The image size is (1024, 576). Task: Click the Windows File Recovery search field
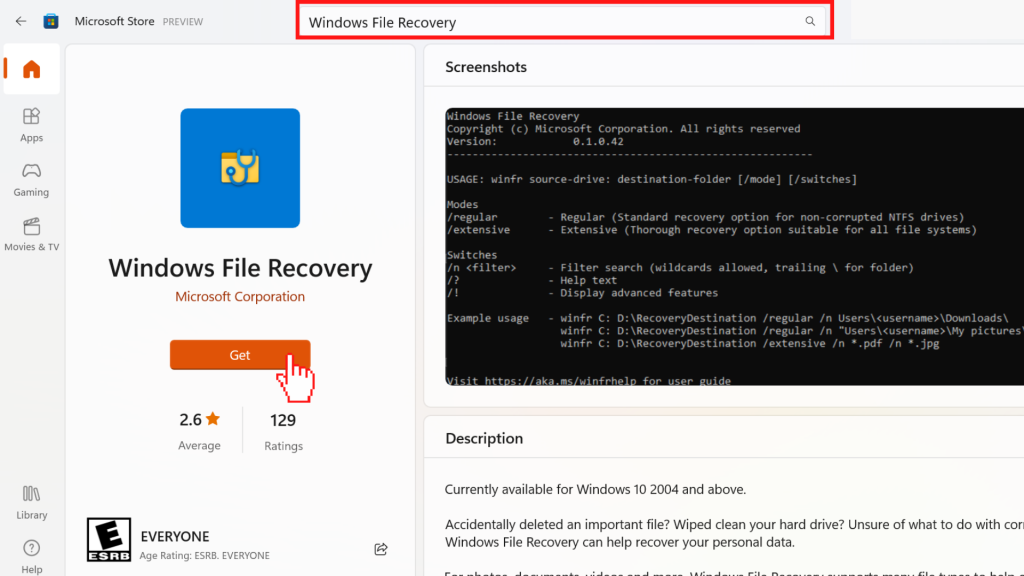[x=564, y=22]
